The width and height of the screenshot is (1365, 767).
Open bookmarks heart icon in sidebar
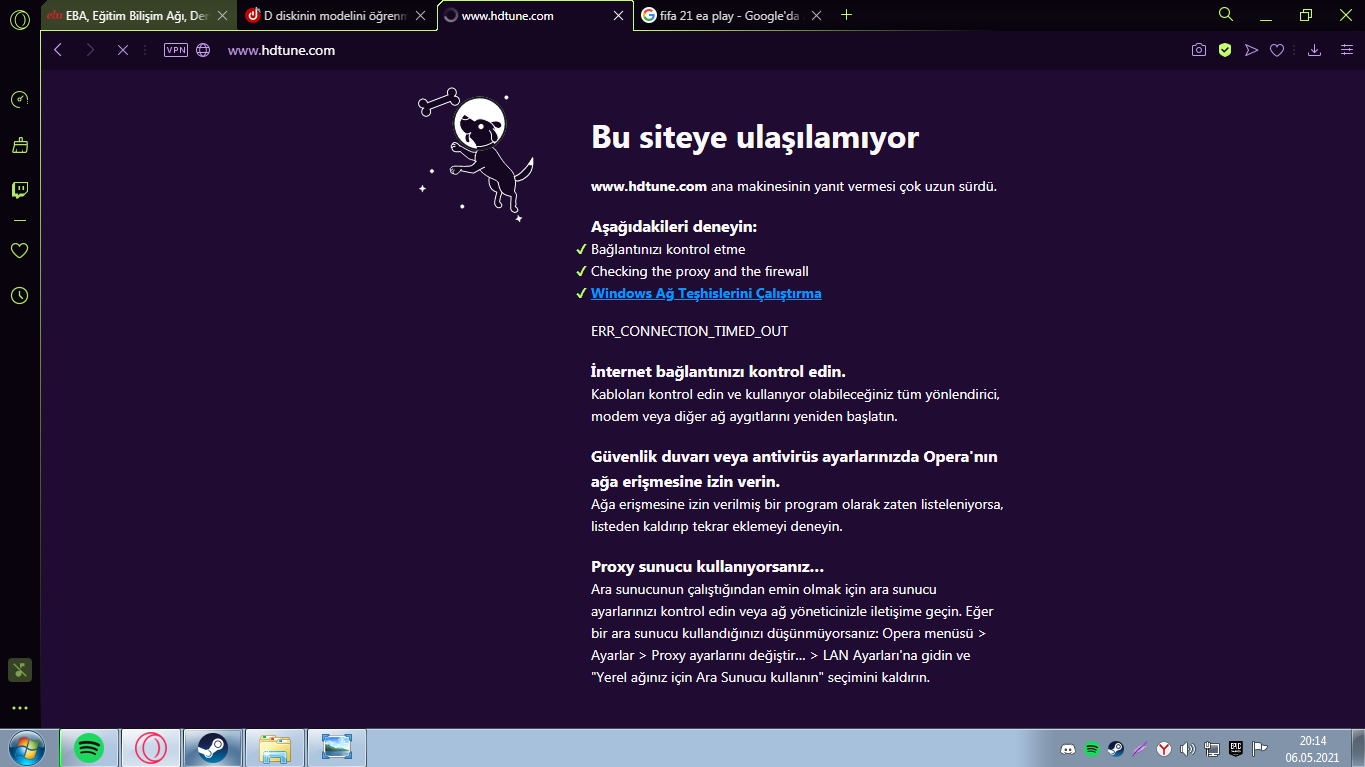(19, 251)
